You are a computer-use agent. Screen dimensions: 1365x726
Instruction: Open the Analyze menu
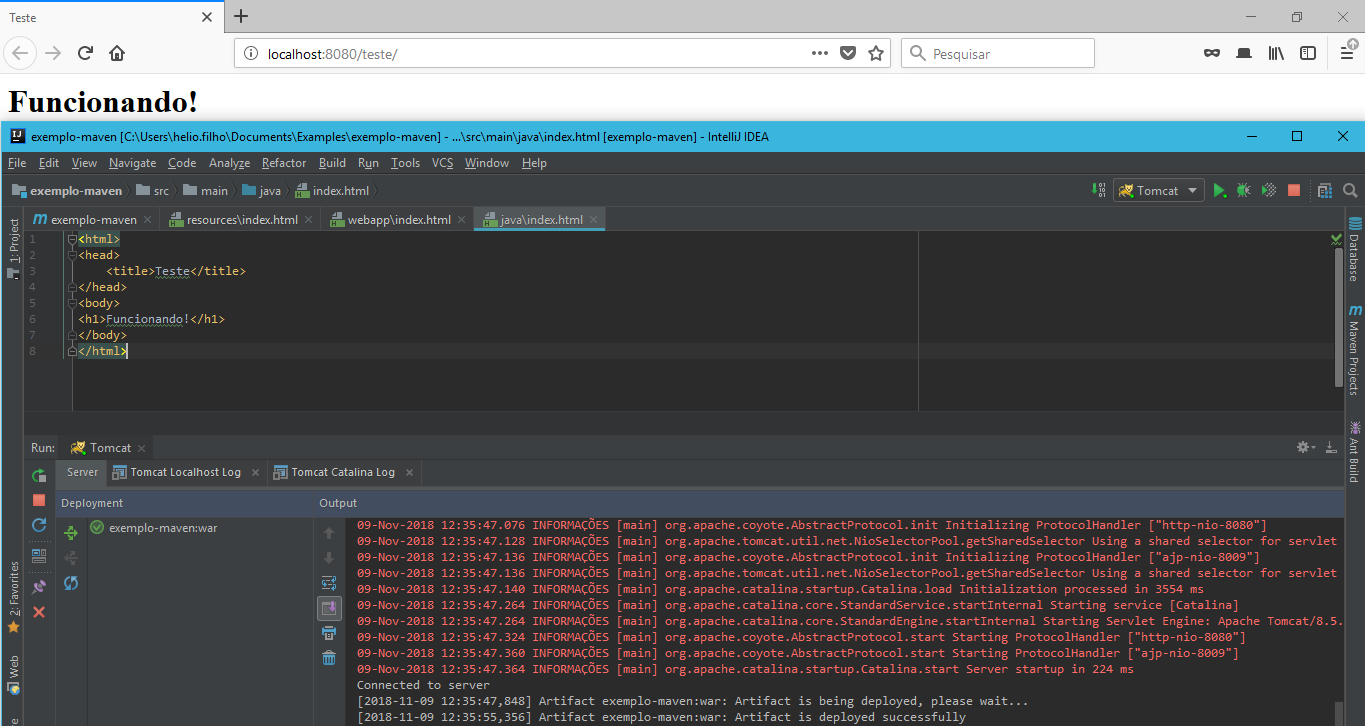coord(229,163)
